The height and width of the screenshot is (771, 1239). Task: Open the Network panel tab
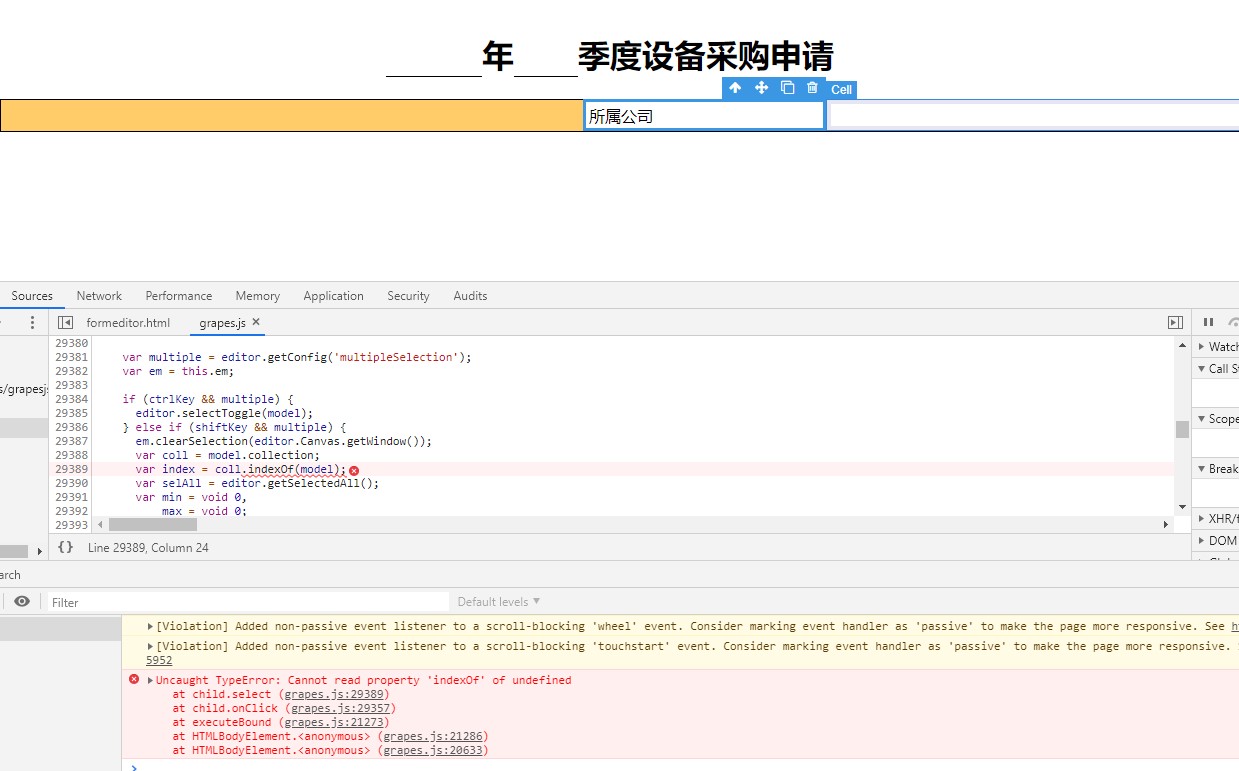99,296
